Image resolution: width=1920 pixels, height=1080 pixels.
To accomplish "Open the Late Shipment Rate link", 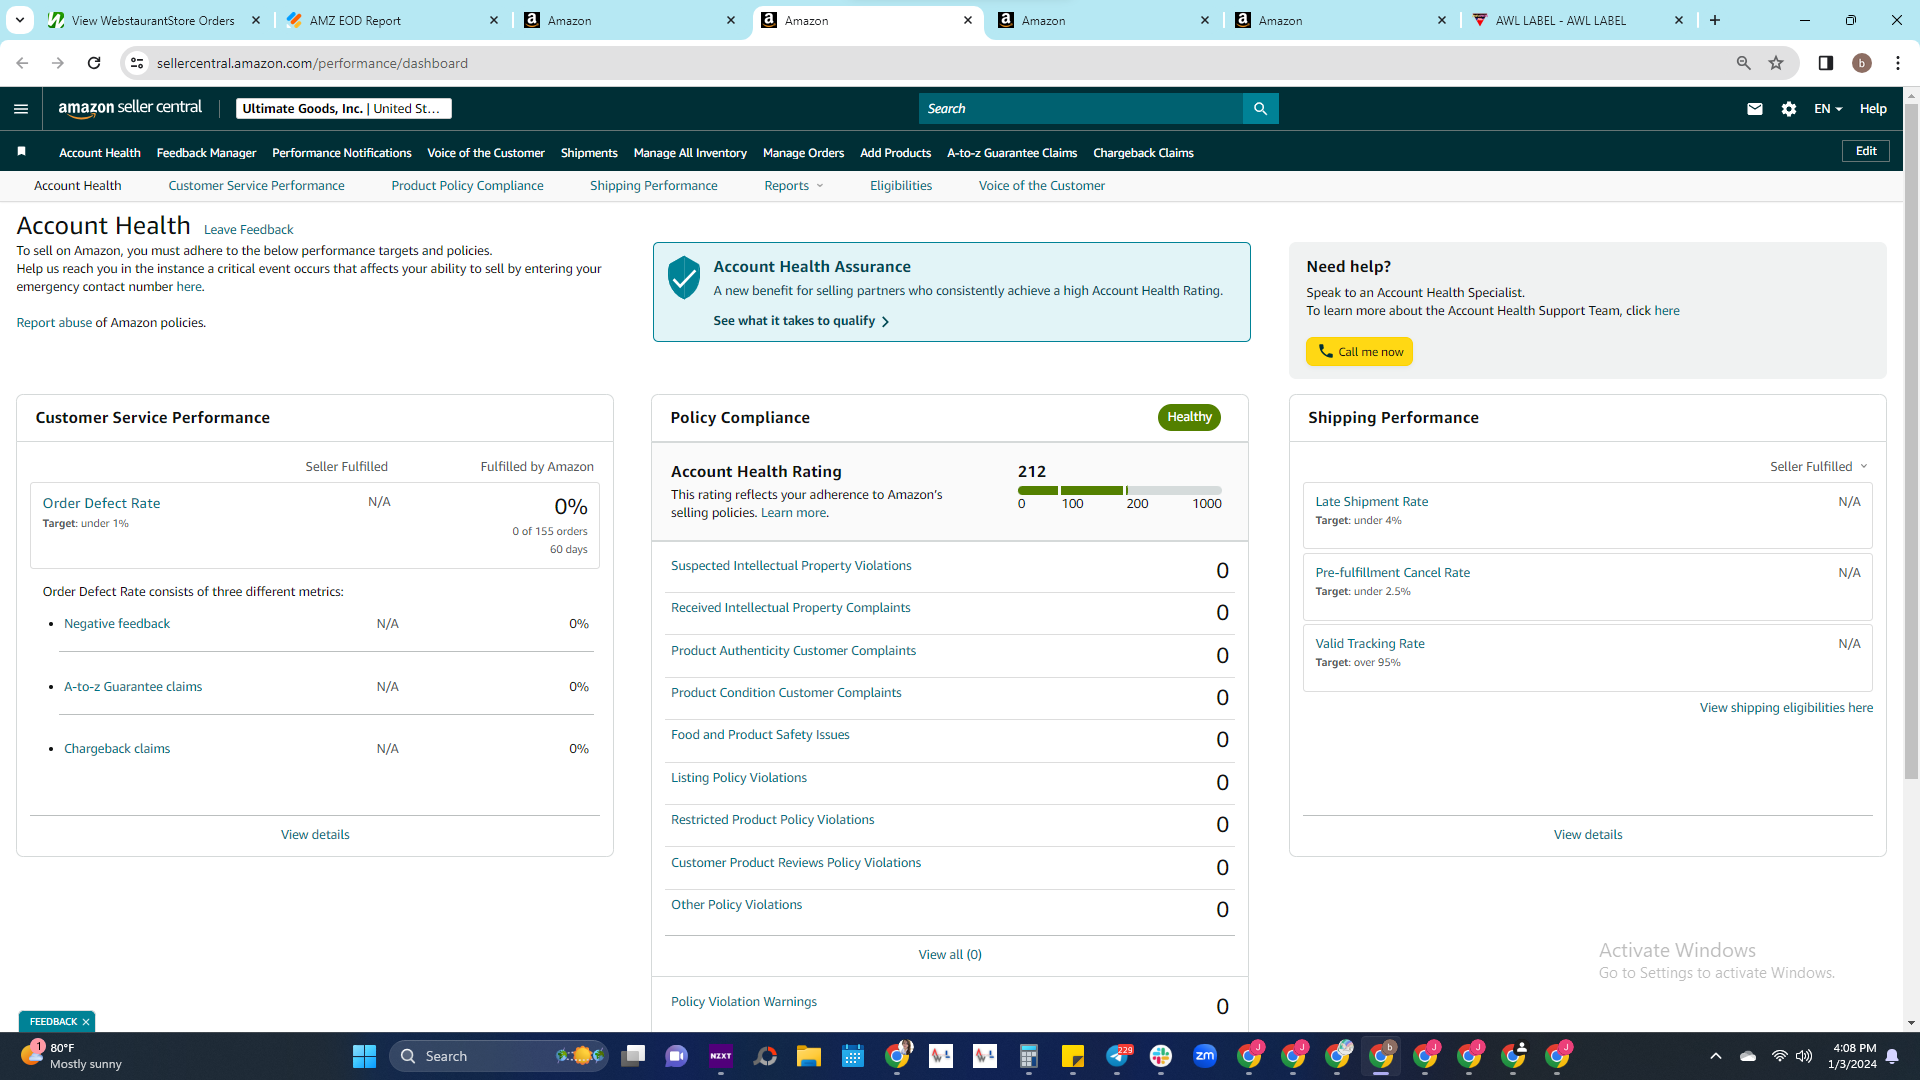I will tap(1372, 502).
